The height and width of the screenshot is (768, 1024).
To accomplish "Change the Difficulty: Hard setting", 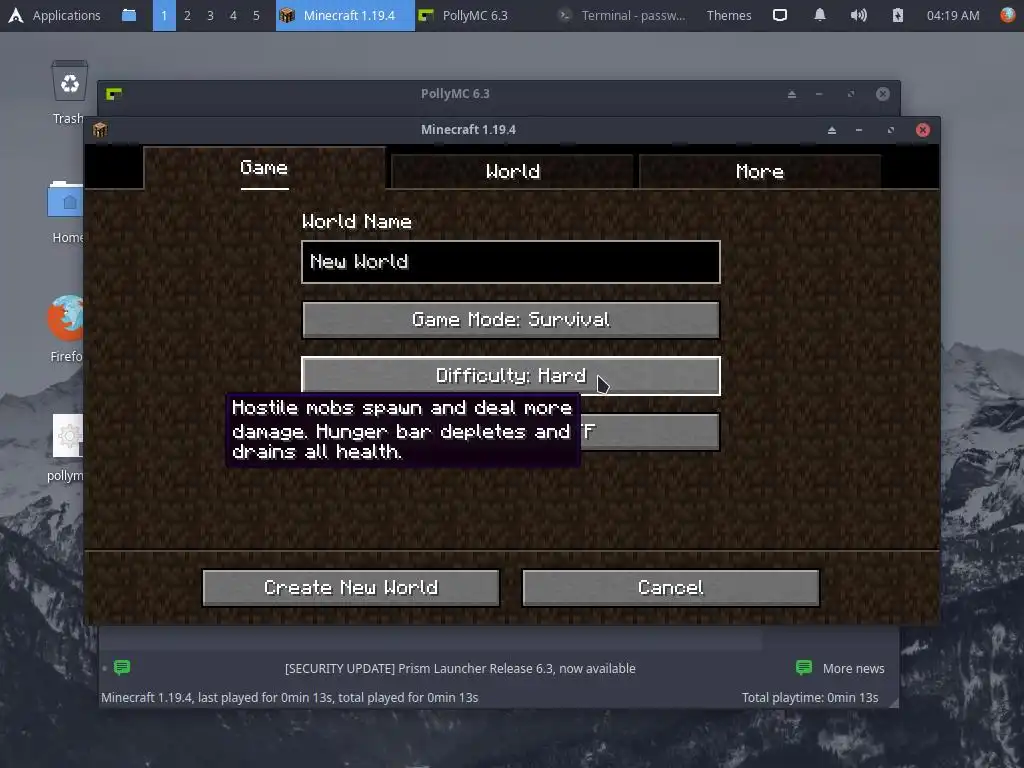I will tap(511, 376).
